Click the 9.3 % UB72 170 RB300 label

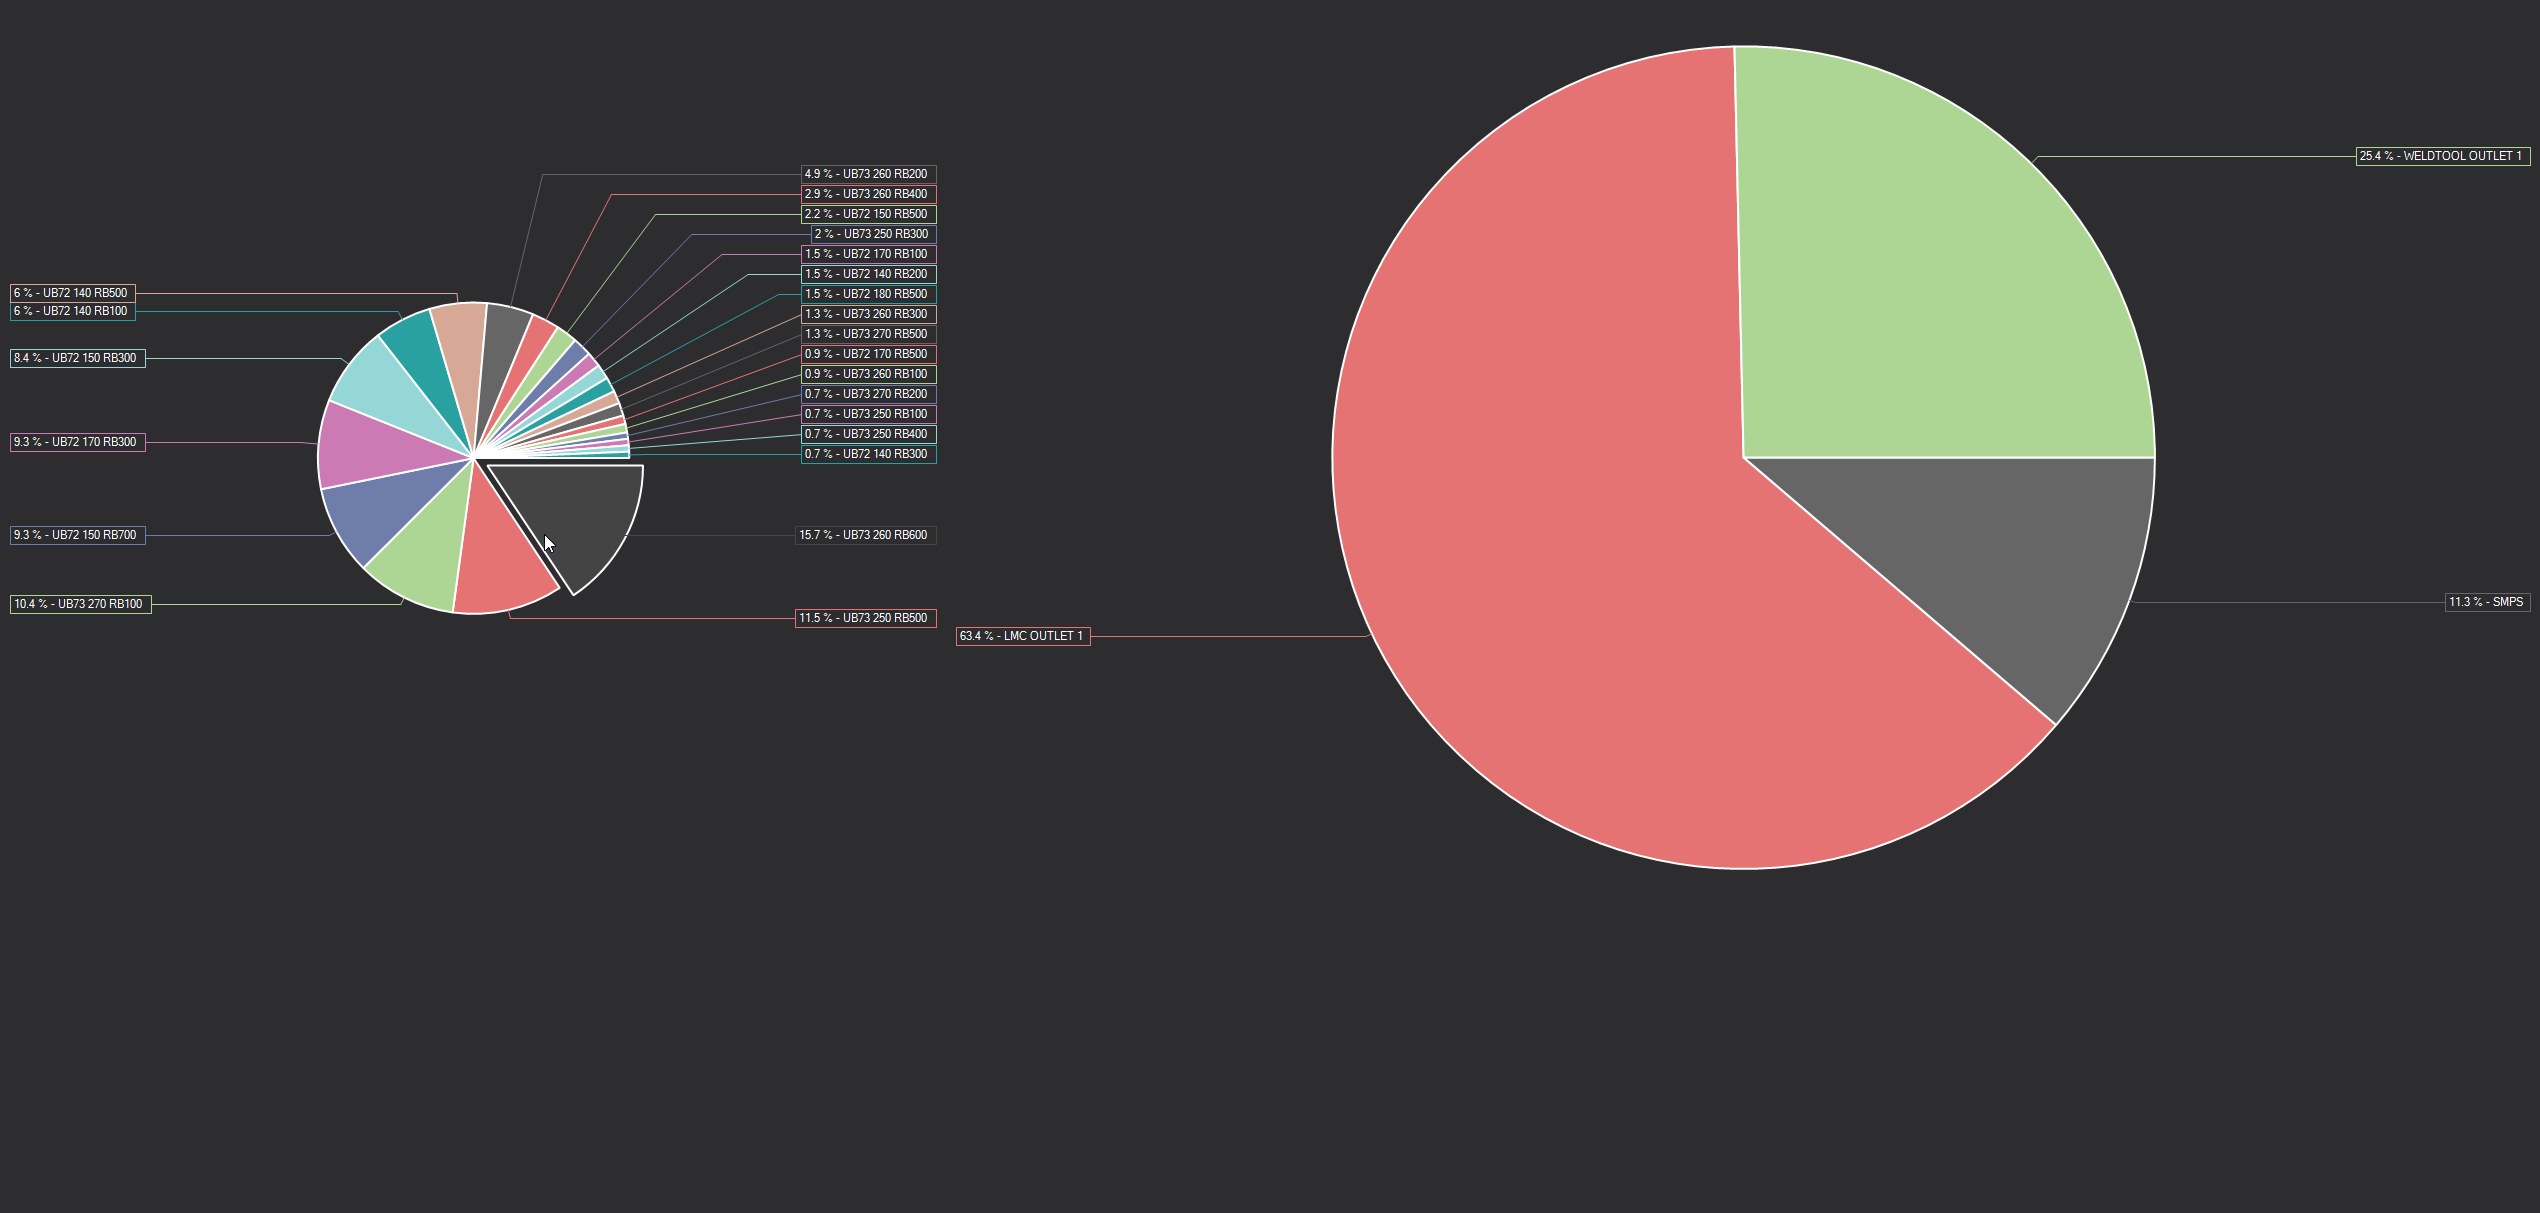(77, 442)
